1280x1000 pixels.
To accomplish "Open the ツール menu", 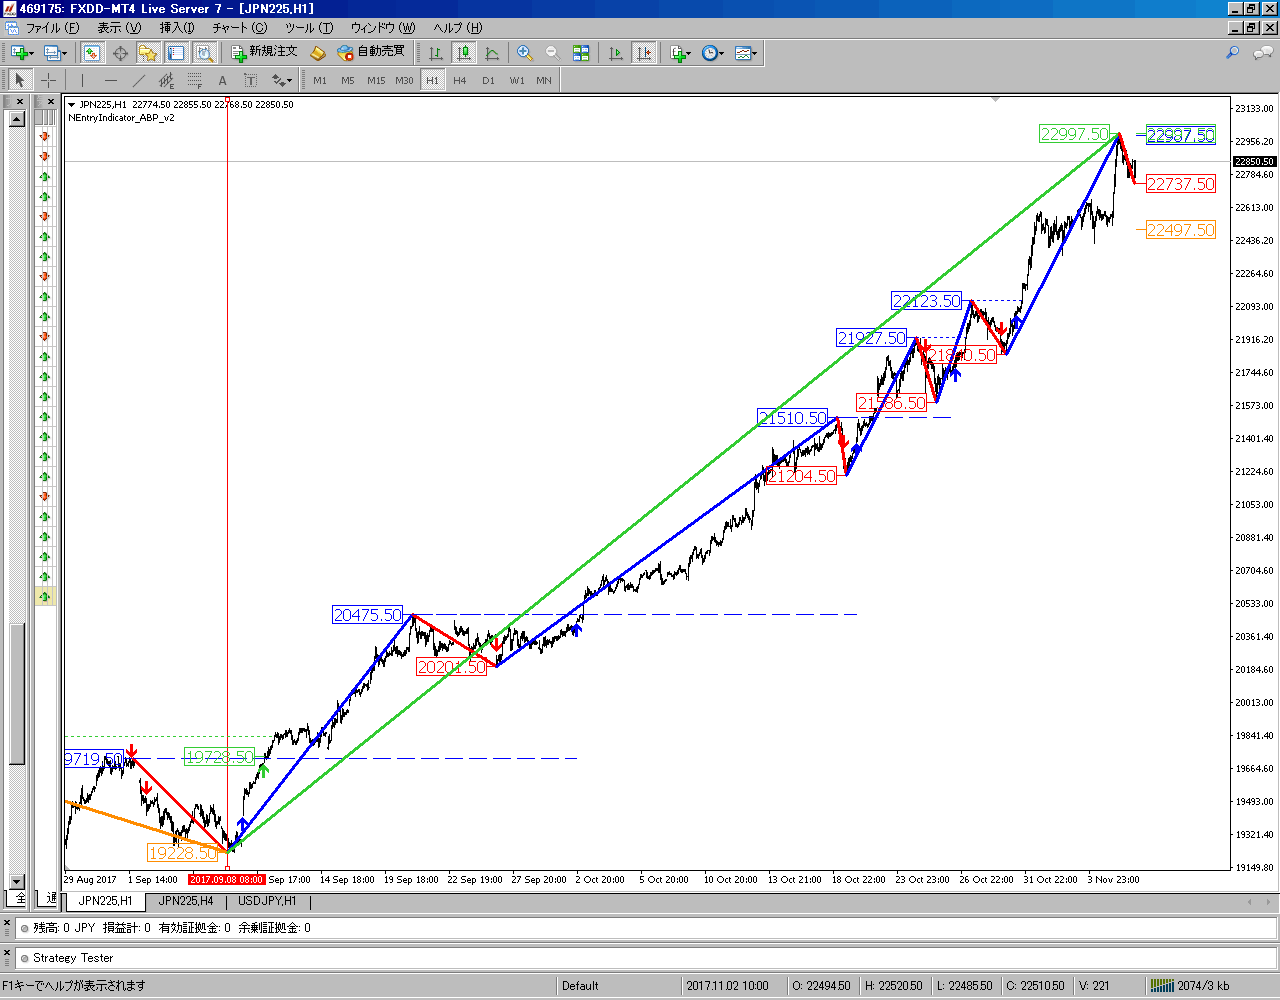I will pos(308,28).
